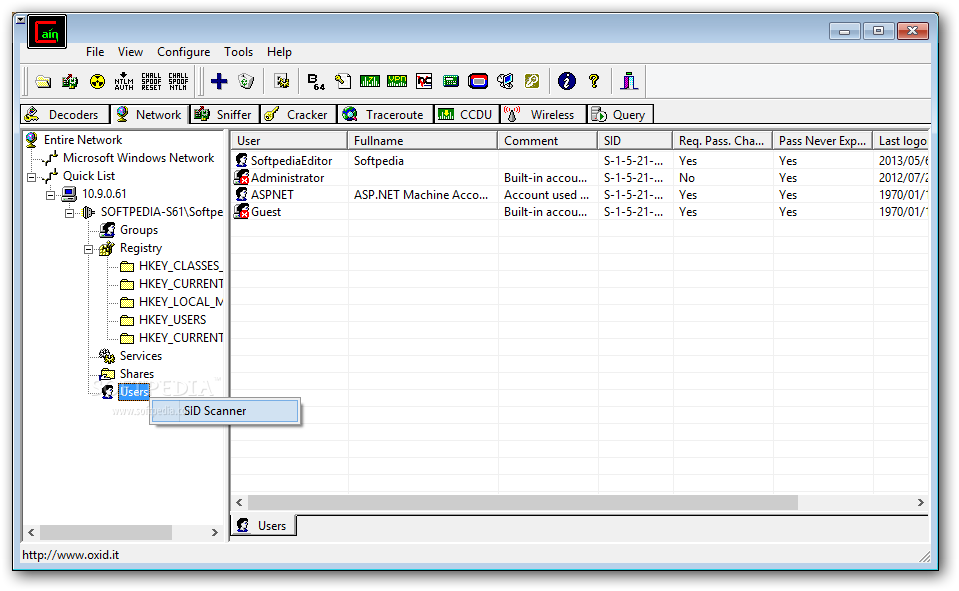This screenshot has height=591, width=959.
Task: Switch to the Query tab
Action: (620, 114)
